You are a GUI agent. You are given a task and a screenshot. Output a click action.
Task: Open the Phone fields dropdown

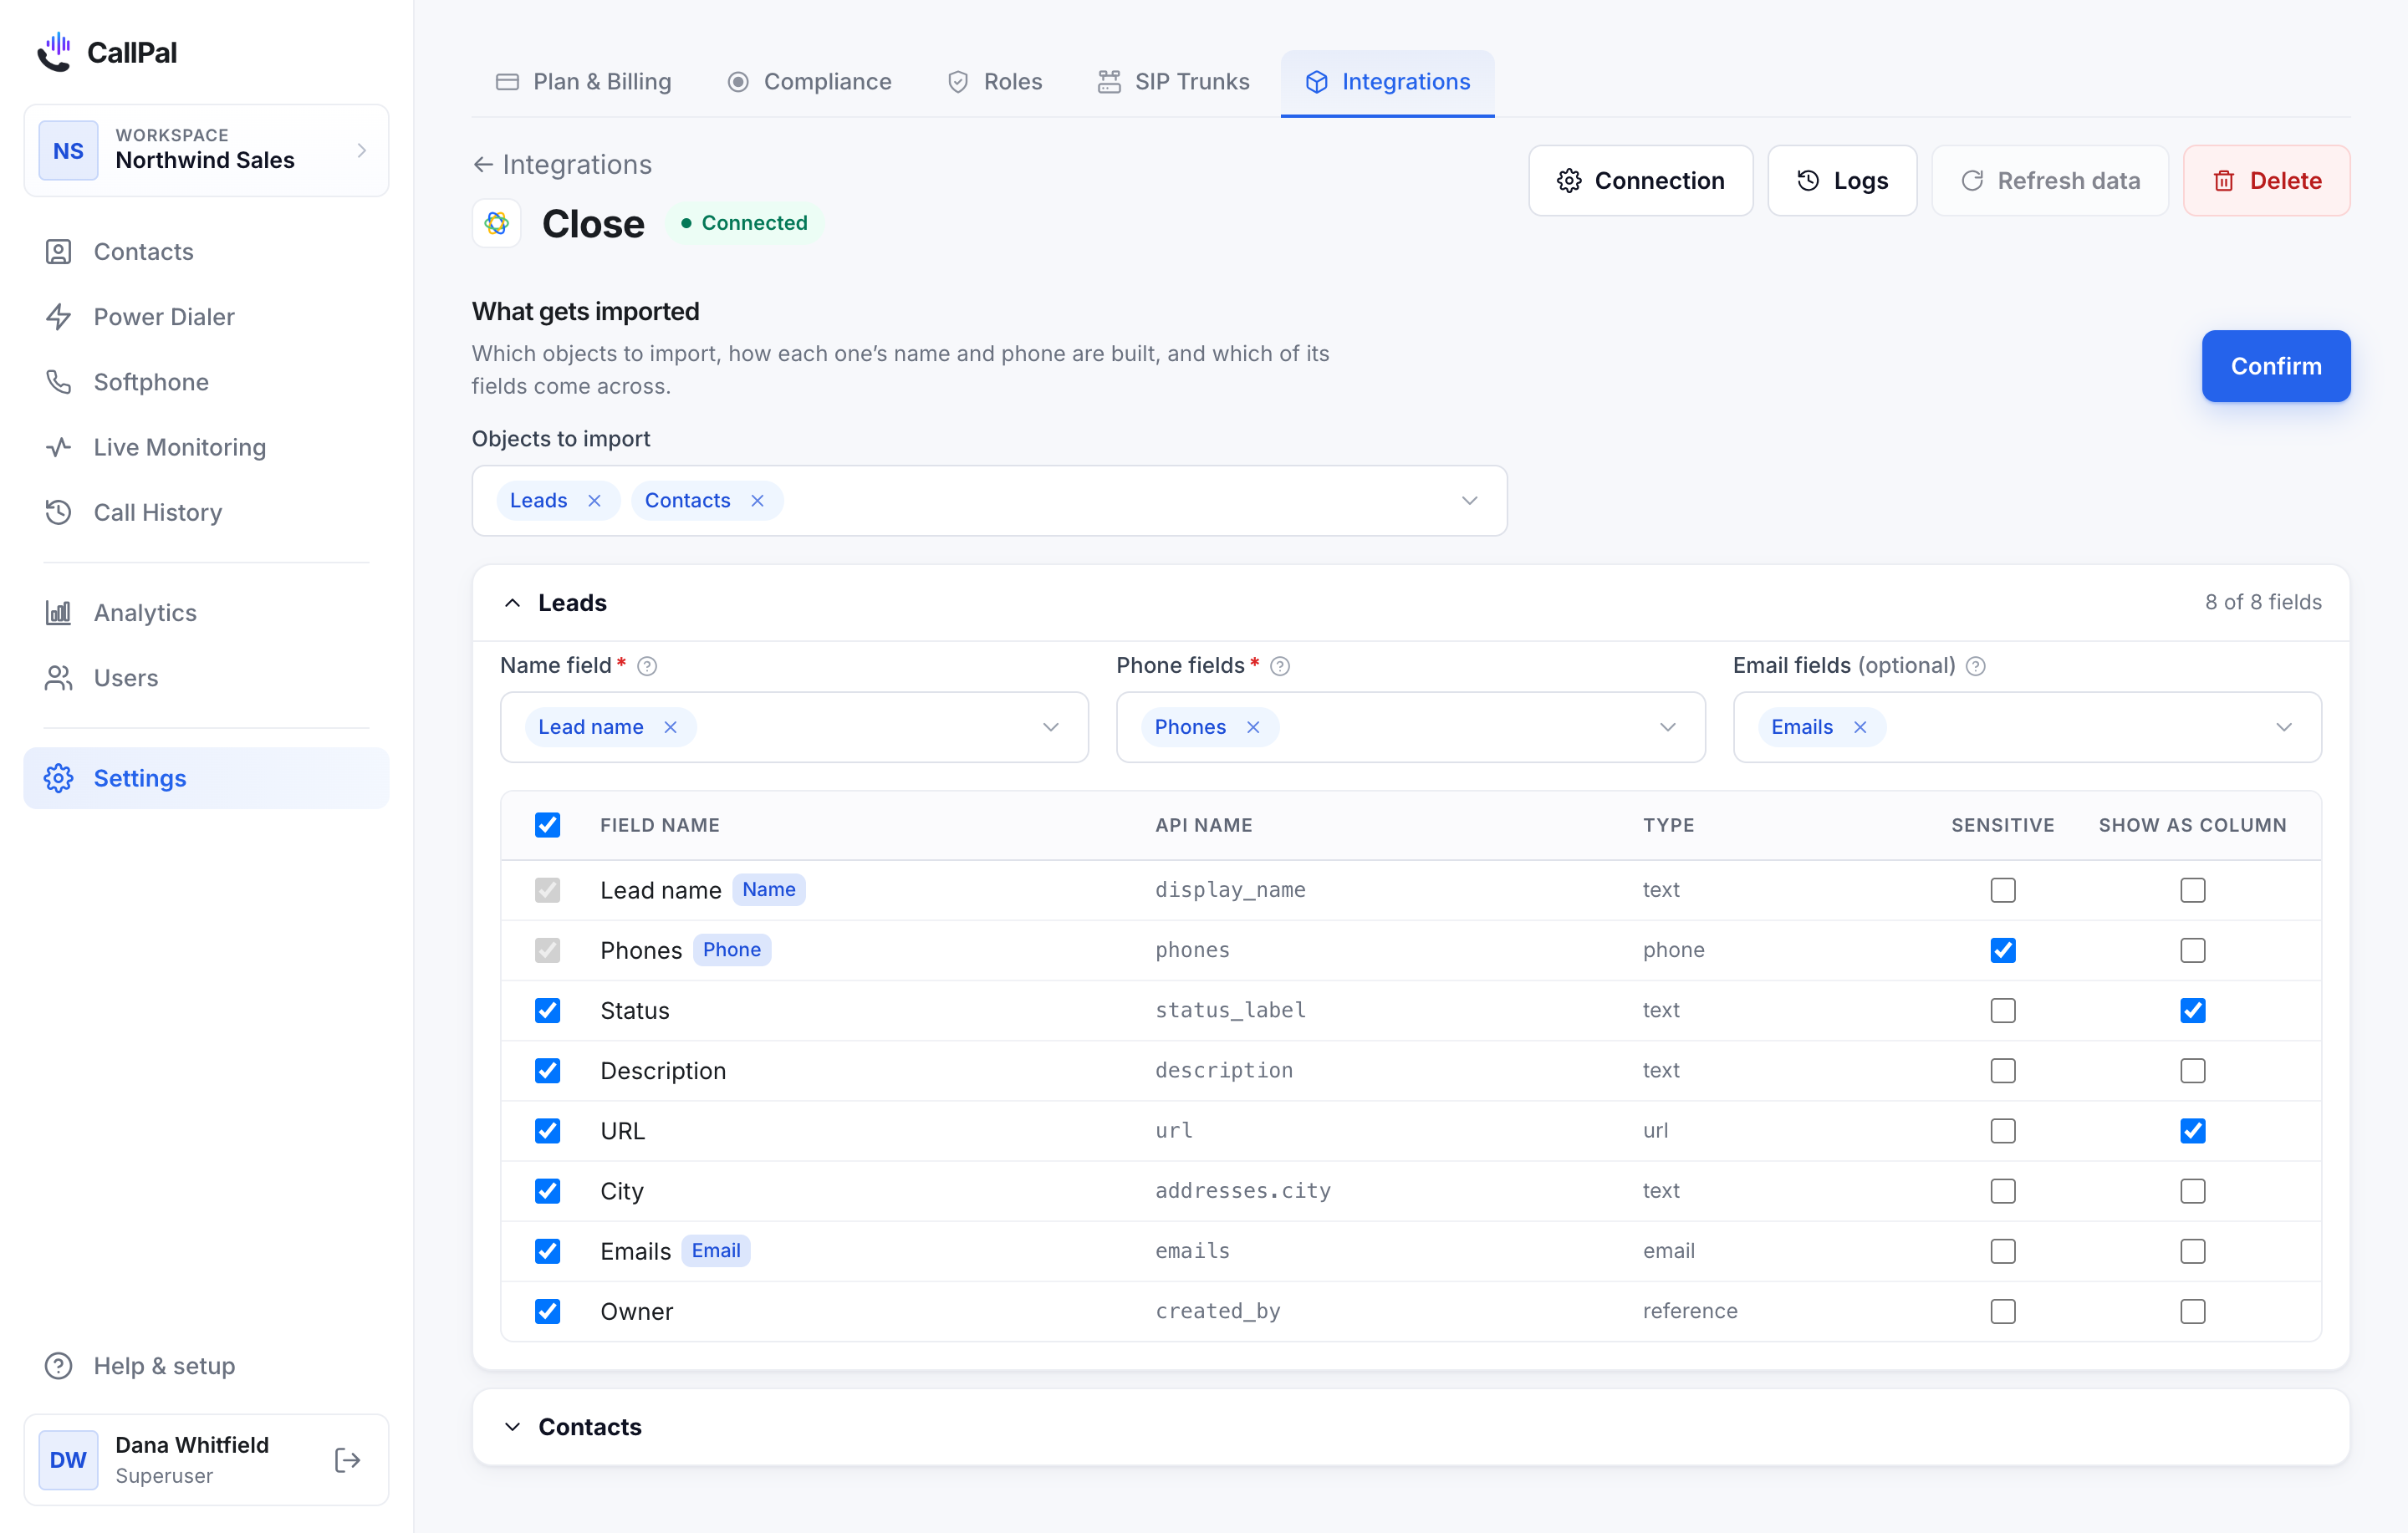tap(1667, 727)
